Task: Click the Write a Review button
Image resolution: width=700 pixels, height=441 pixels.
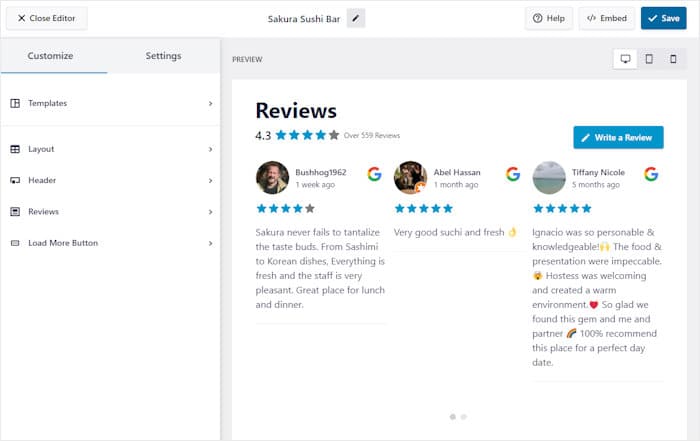Action: tap(618, 137)
